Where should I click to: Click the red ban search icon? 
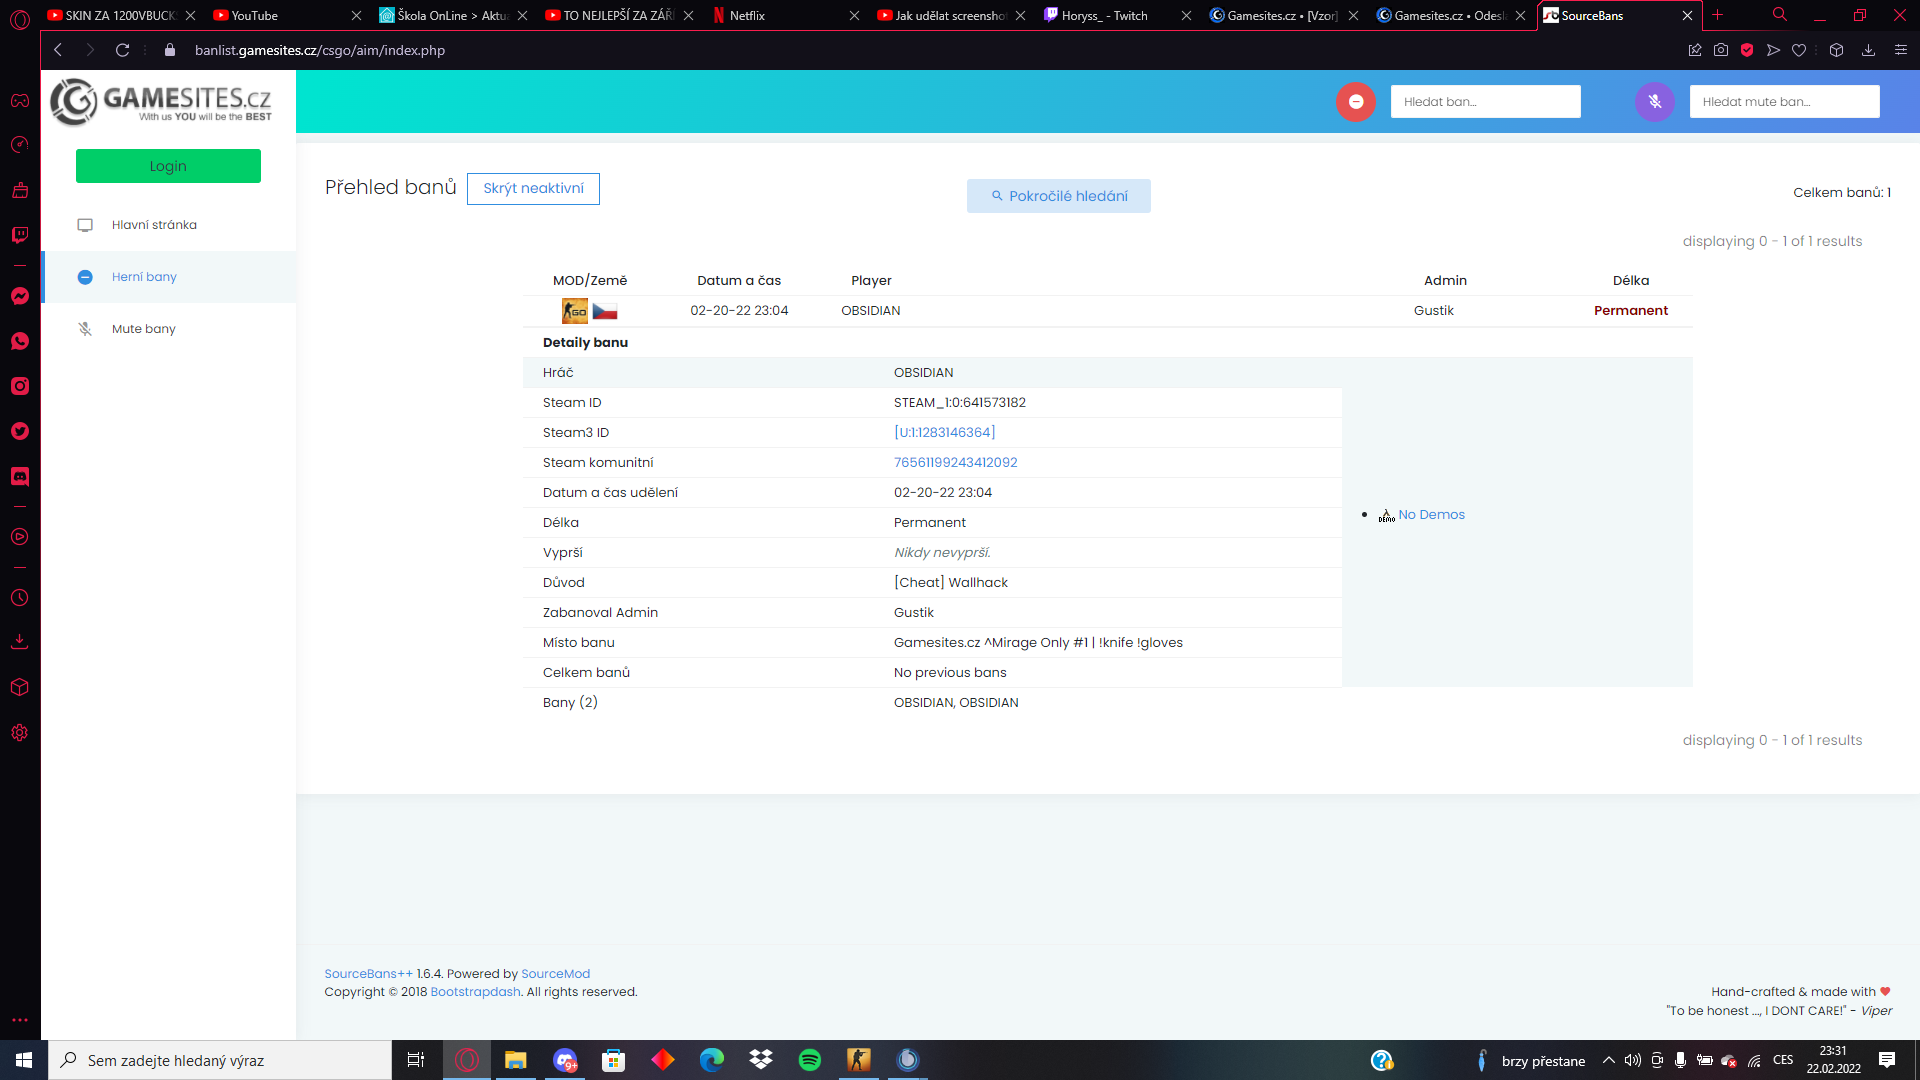(1355, 102)
